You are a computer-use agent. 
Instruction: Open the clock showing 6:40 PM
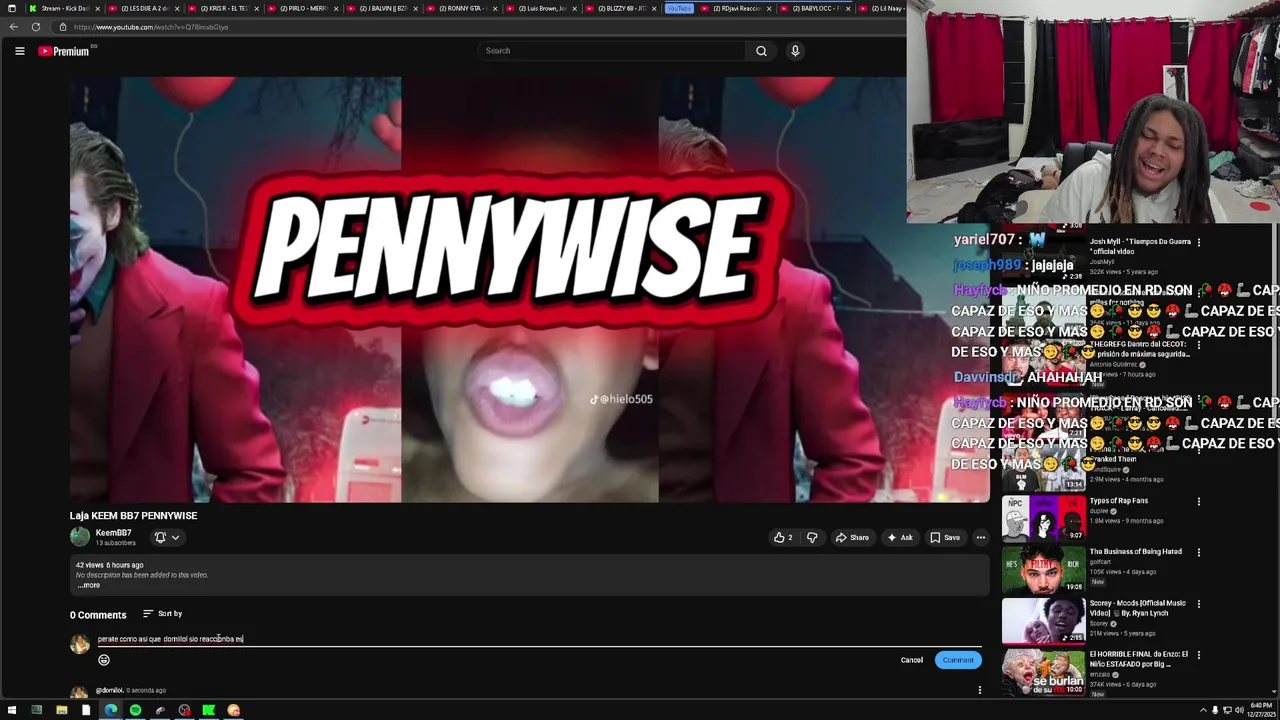pyautogui.click(x=1263, y=710)
